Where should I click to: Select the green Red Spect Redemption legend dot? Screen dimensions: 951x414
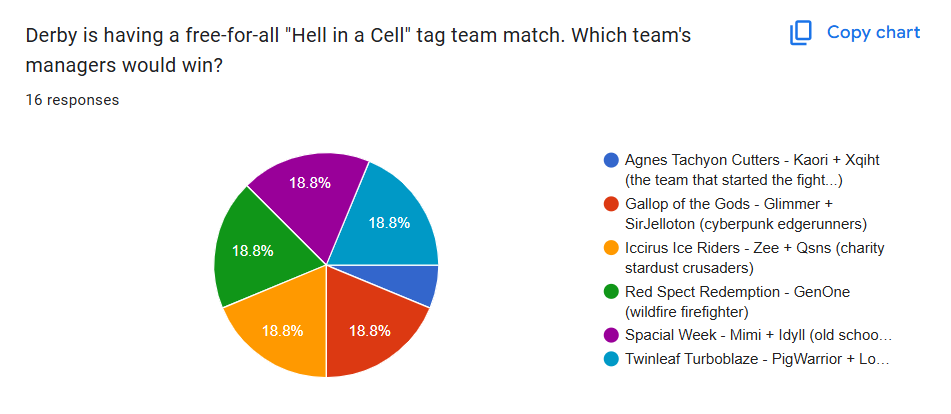pyautogui.click(x=611, y=292)
